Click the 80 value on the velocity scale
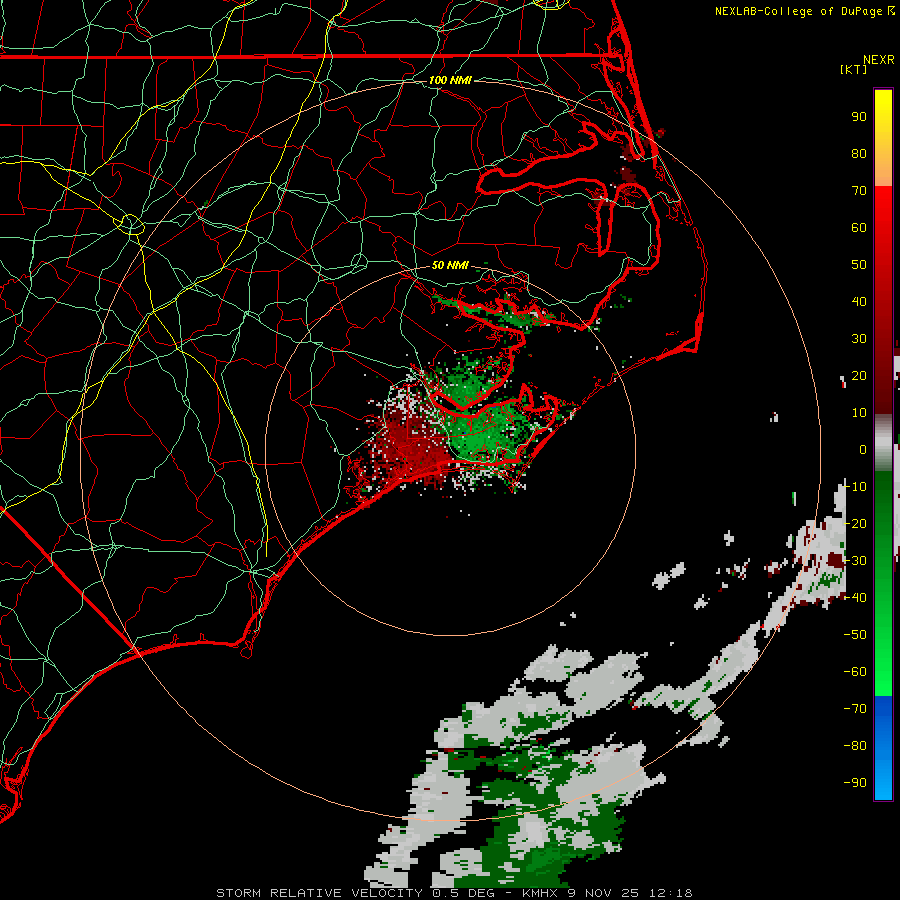900x900 pixels. (x=859, y=153)
